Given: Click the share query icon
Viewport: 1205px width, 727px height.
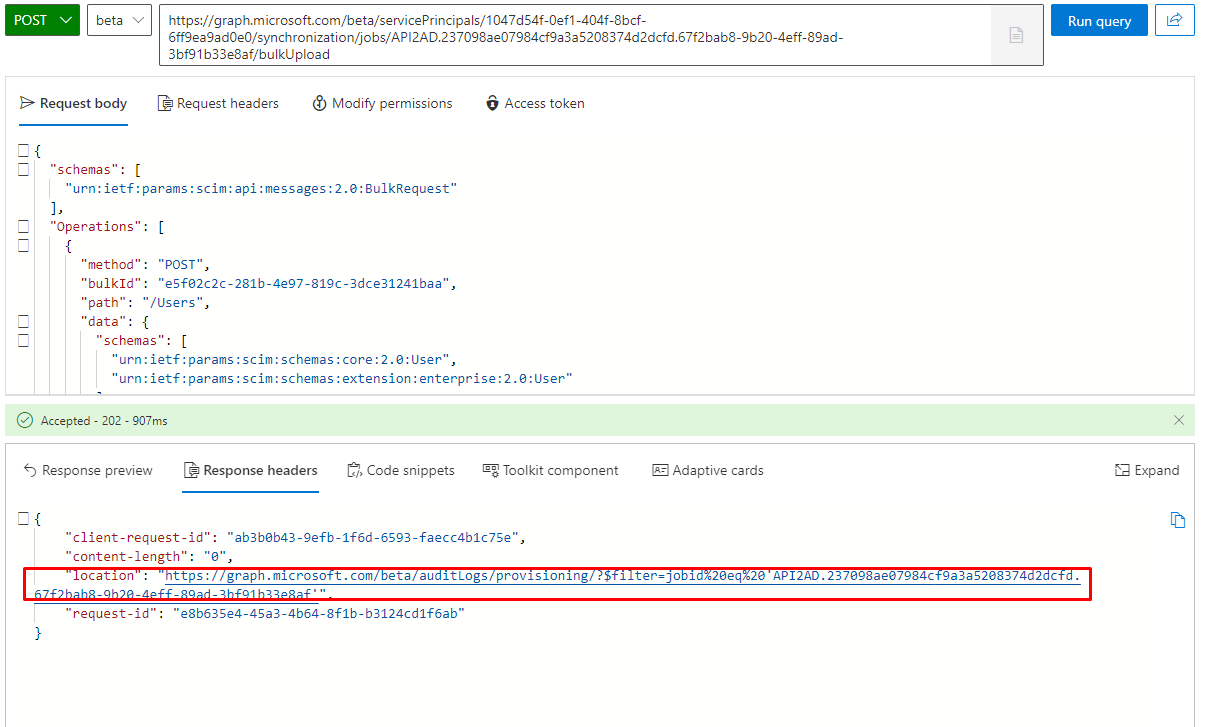Looking at the screenshot, I should pos(1175,20).
